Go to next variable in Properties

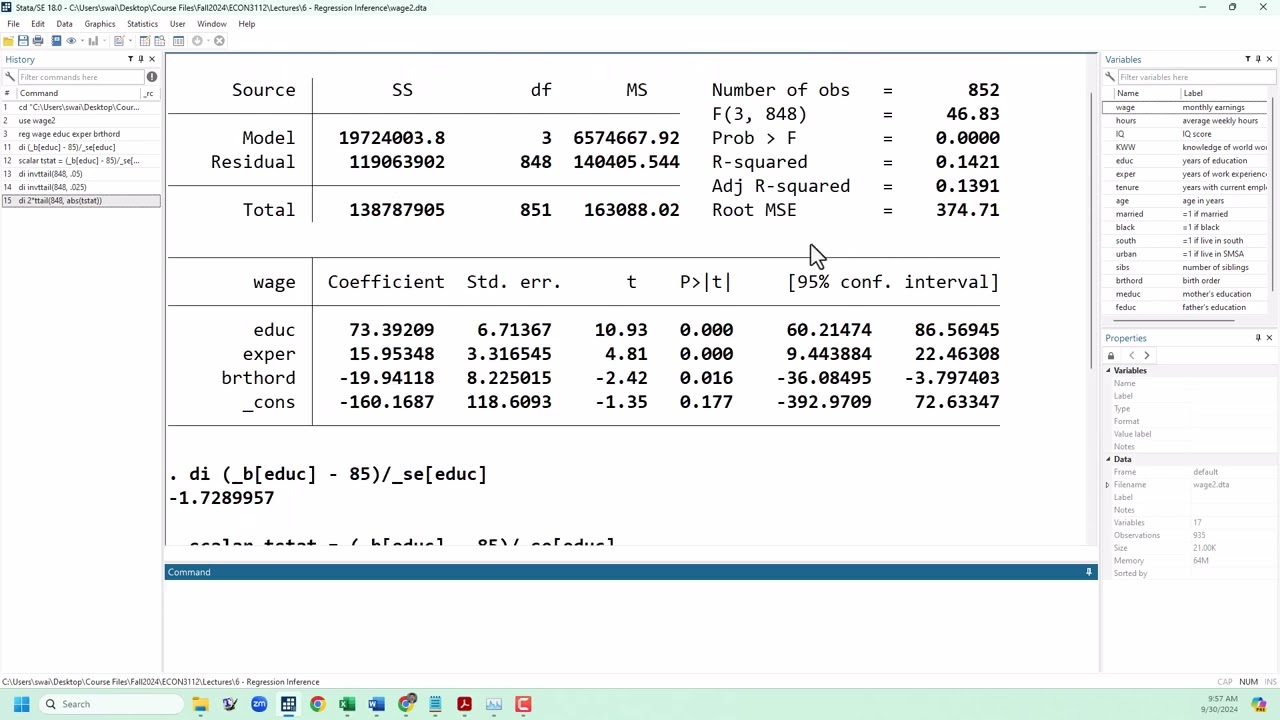click(1146, 355)
